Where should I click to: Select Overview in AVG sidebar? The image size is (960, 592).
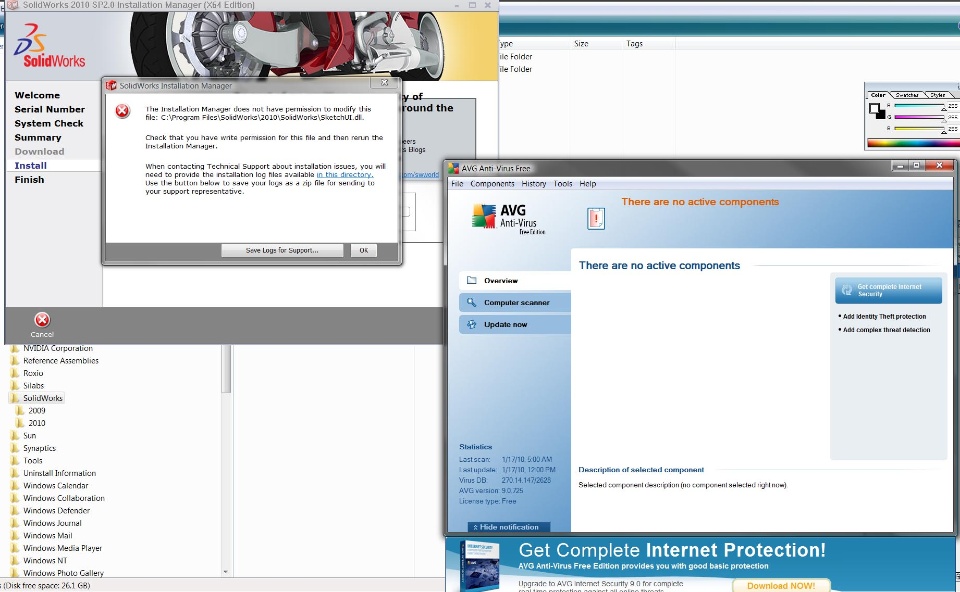[x=515, y=280]
